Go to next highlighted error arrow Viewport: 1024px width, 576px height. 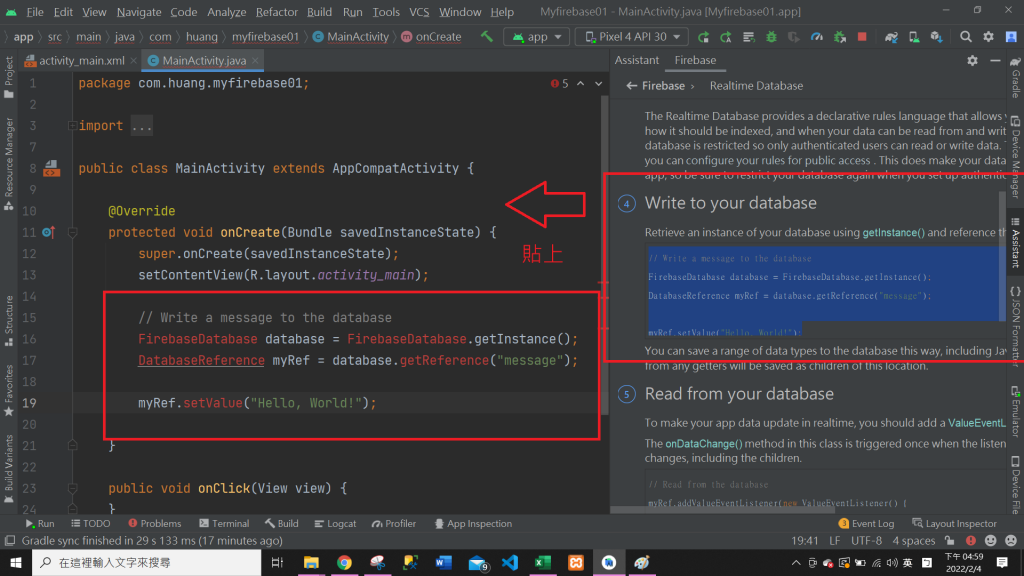(x=598, y=84)
